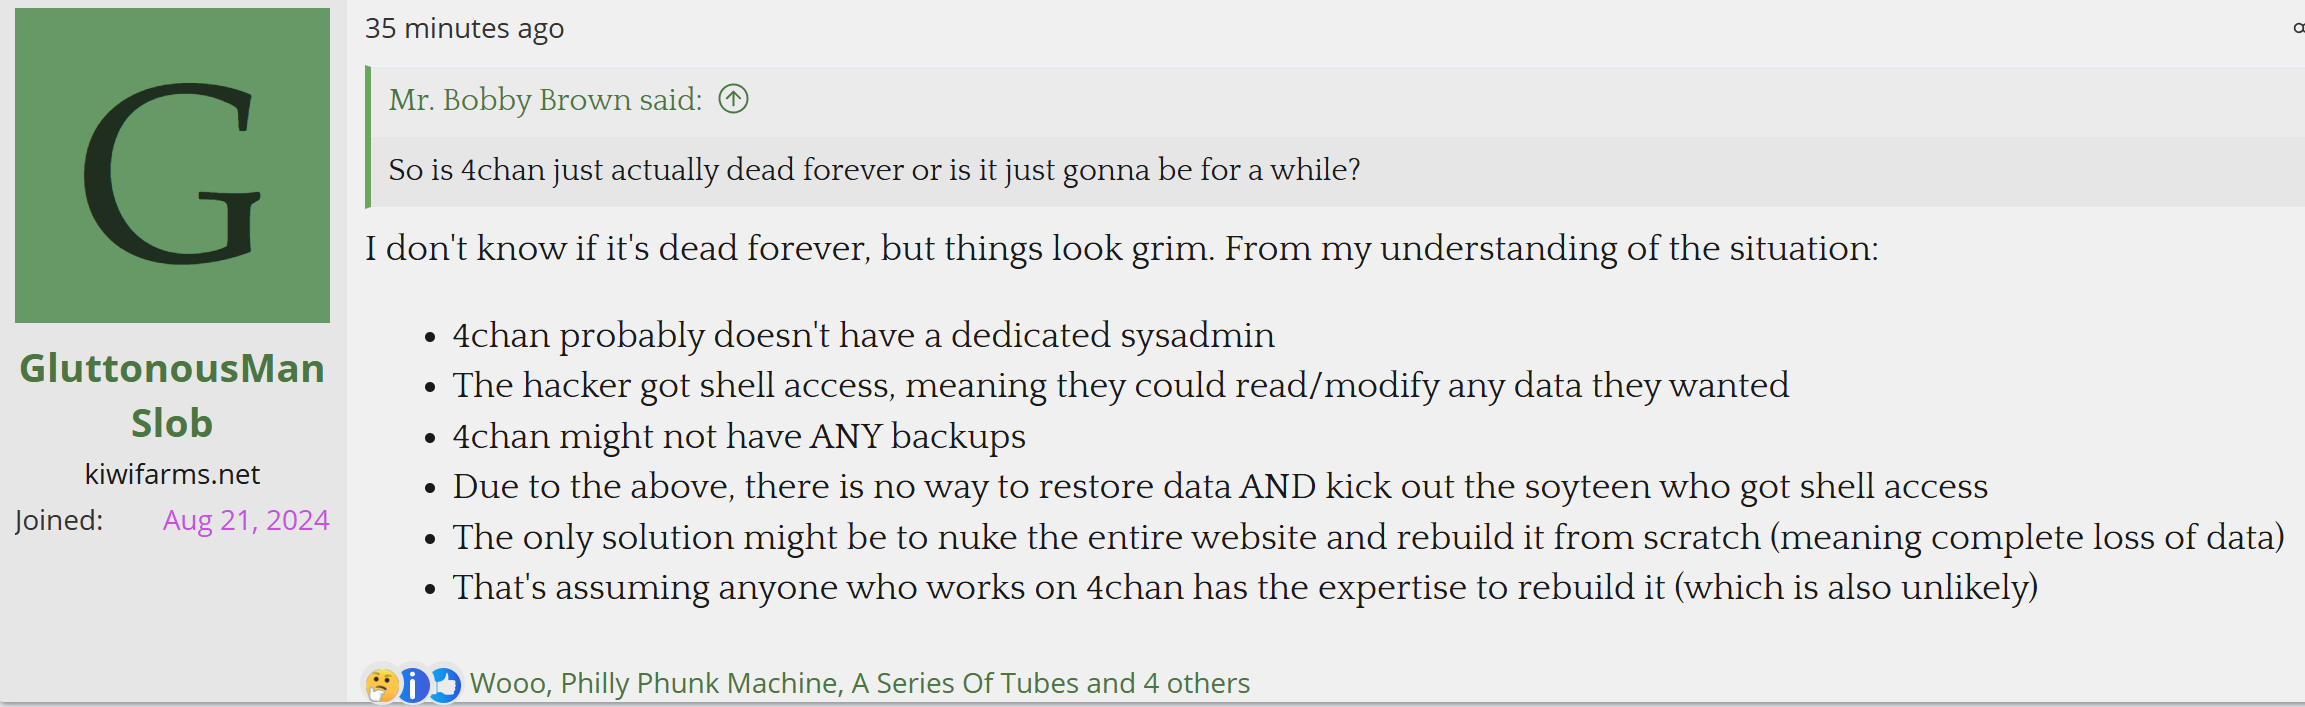
Task: Click "Mr. Bobby Brown said:" quote header
Action: pyautogui.click(x=545, y=100)
